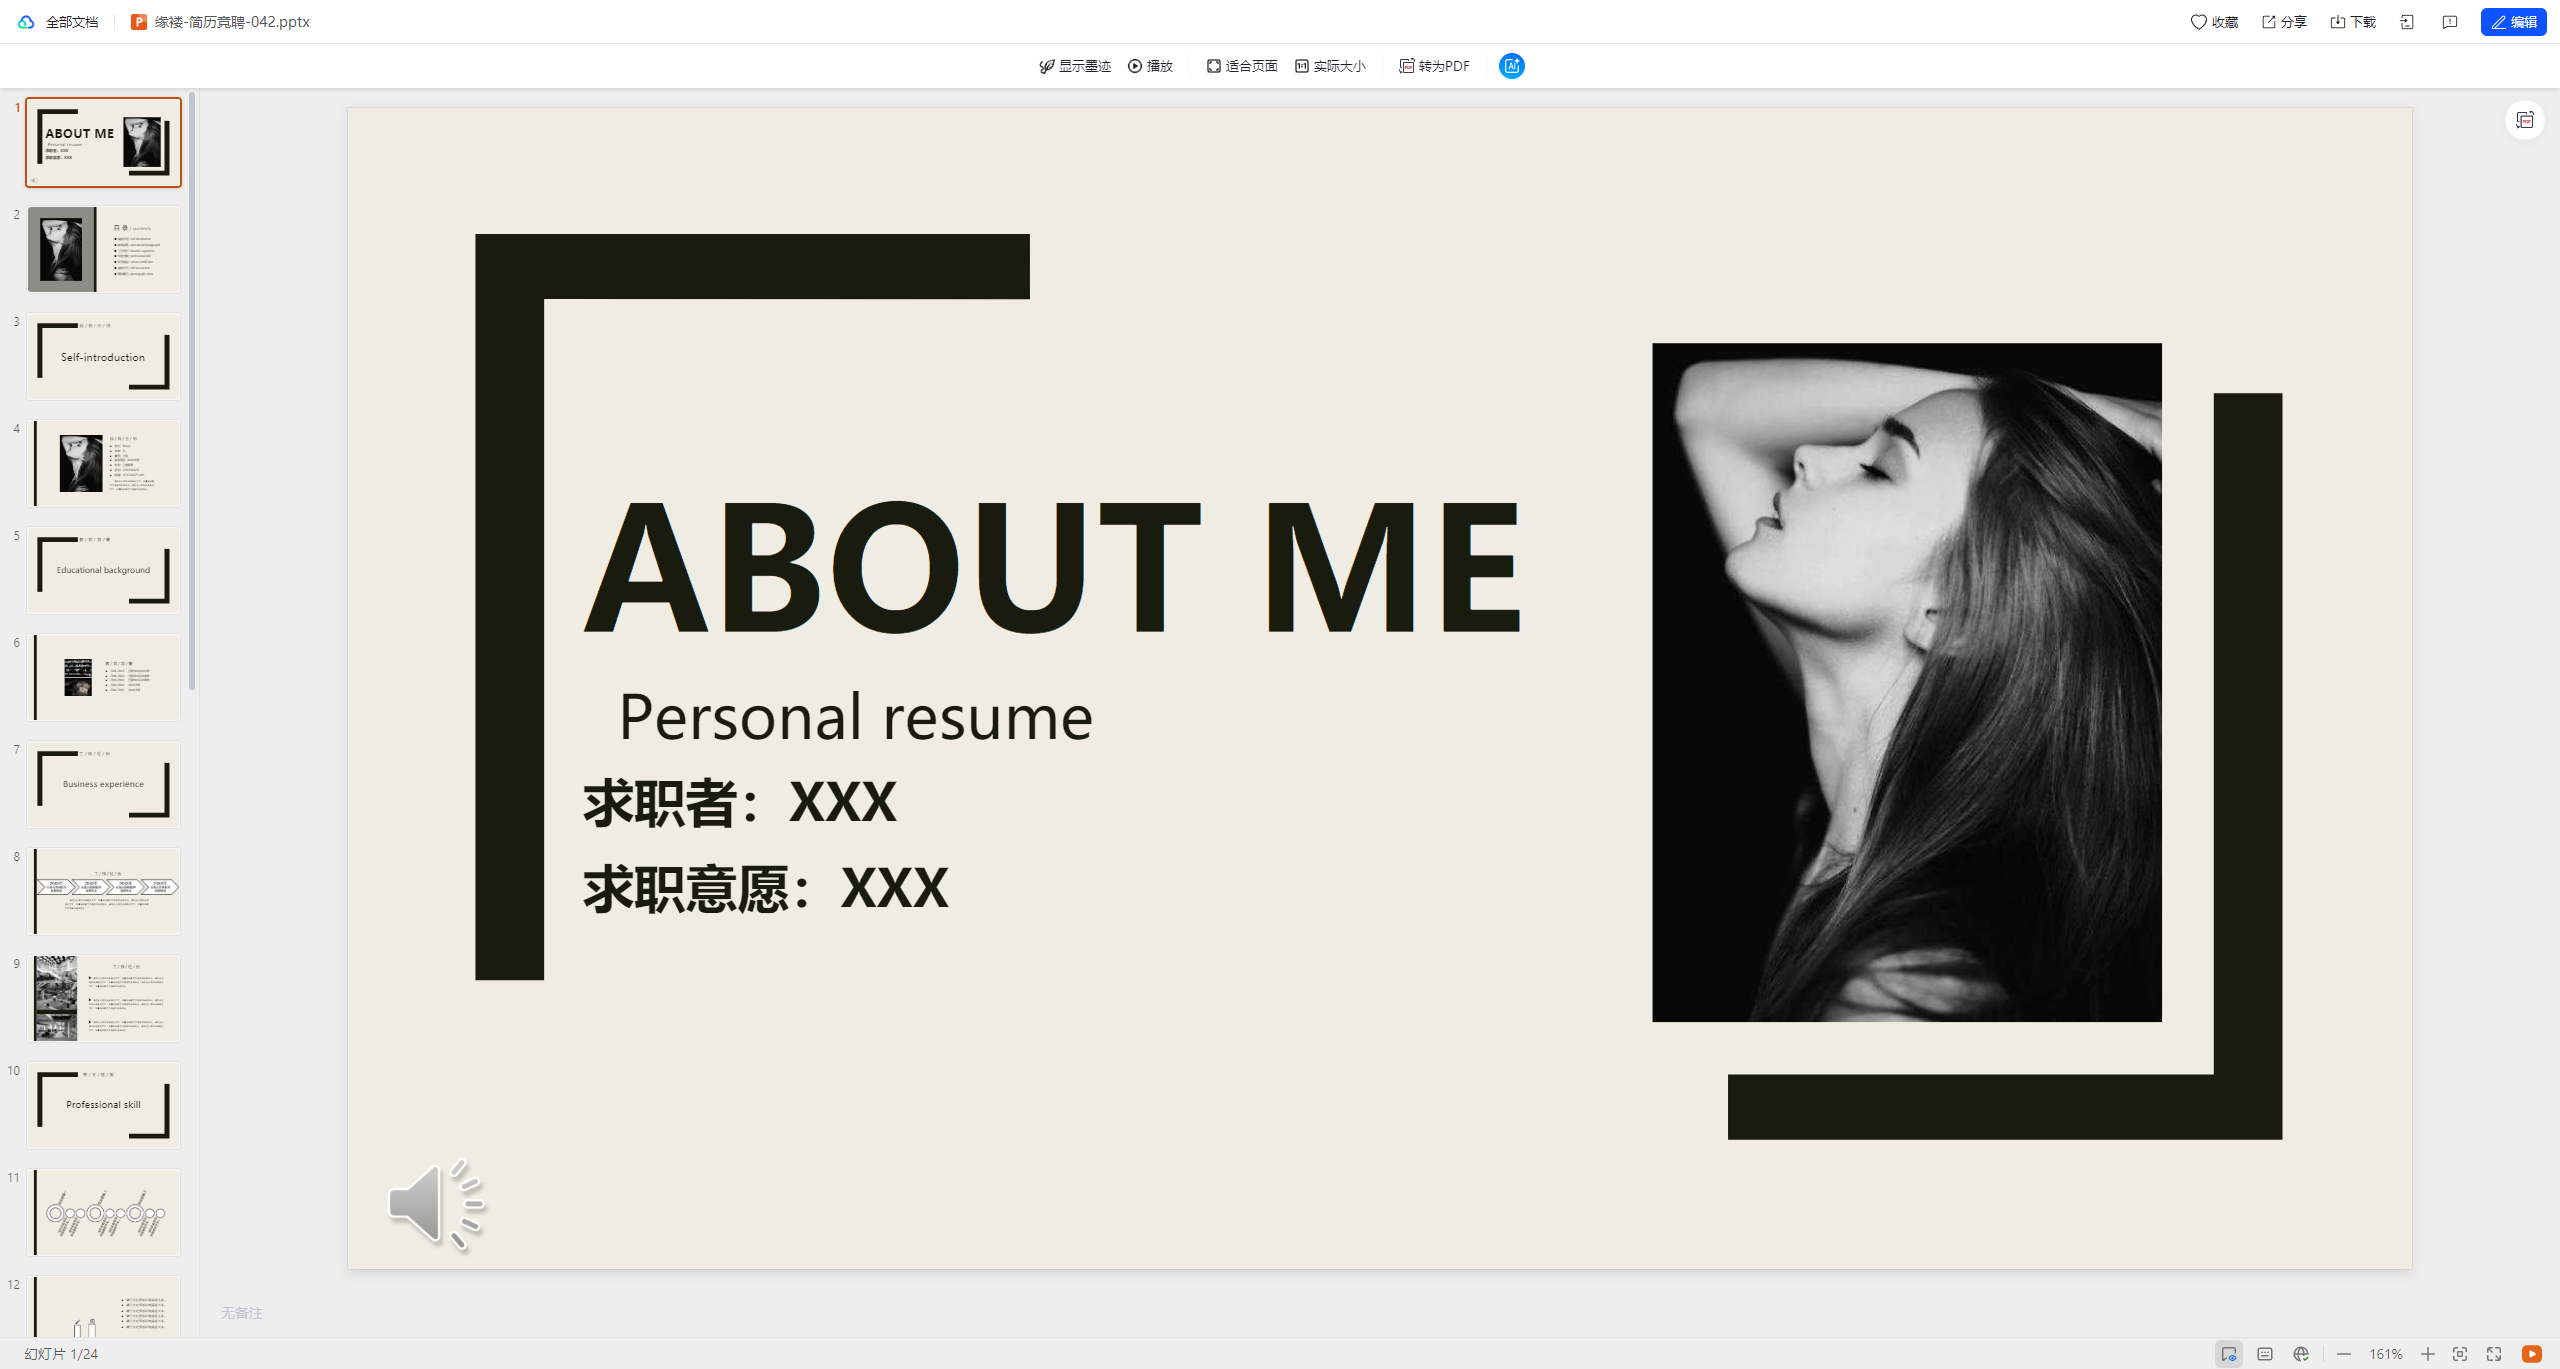This screenshot has height=1369, width=2560.
Task: Click the AI assistant icon in toolbar
Action: (1511, 66)
